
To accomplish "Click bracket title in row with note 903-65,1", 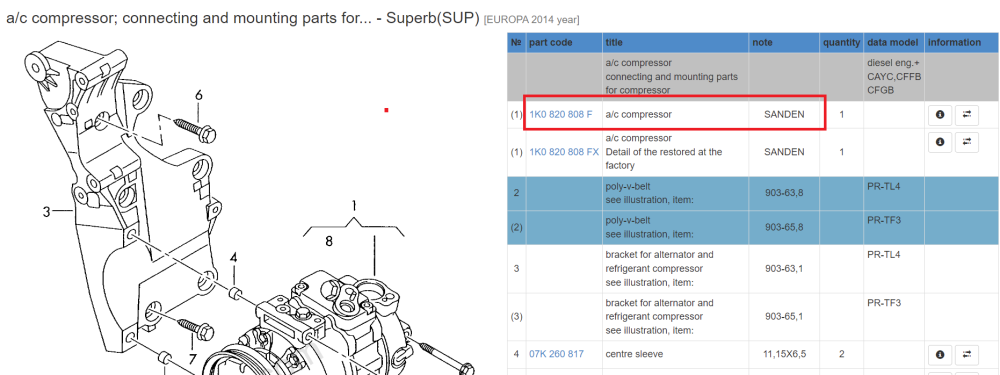I will (x=659, y=316).
